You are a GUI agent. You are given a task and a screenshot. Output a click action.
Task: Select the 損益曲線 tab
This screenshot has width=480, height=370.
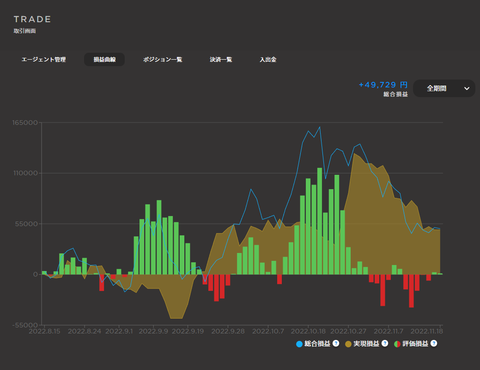(x=104, y=60)
